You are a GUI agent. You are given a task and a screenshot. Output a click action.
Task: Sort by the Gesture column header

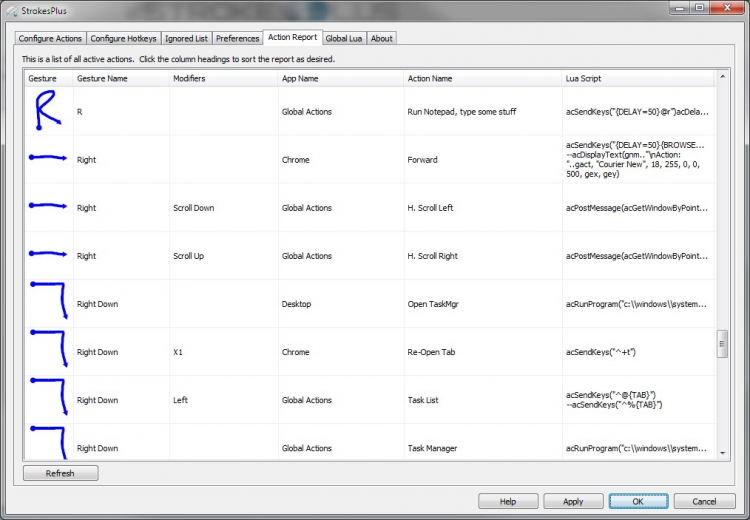(x=48, y=78)
